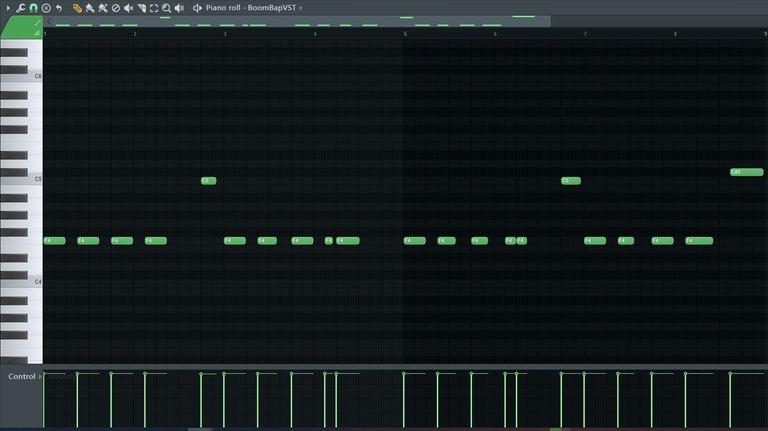This screenshot has width=768, height=431.
Task: Expand the Control event lane selector
Action: pos(24,376)
